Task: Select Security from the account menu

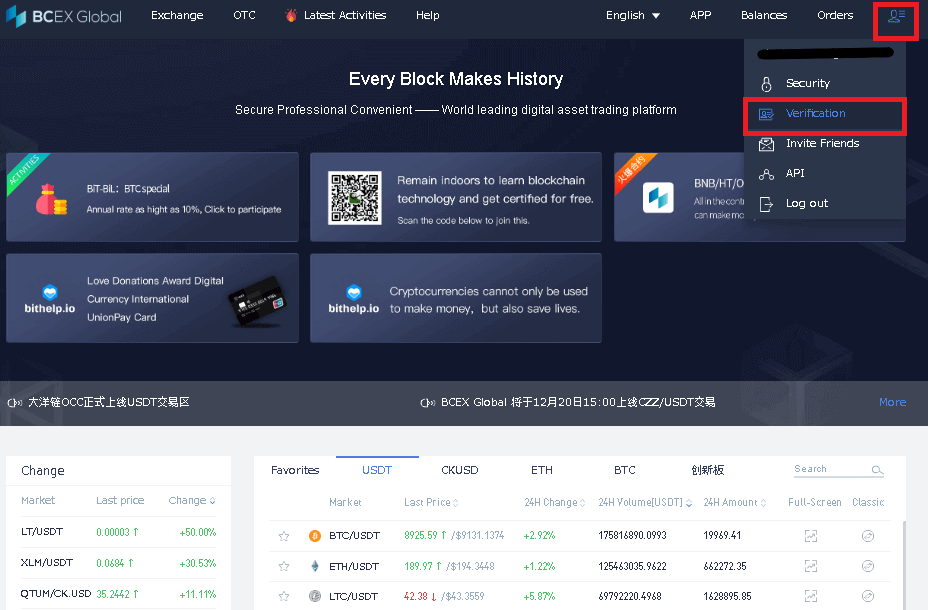Action: click(x=825, y=83)
